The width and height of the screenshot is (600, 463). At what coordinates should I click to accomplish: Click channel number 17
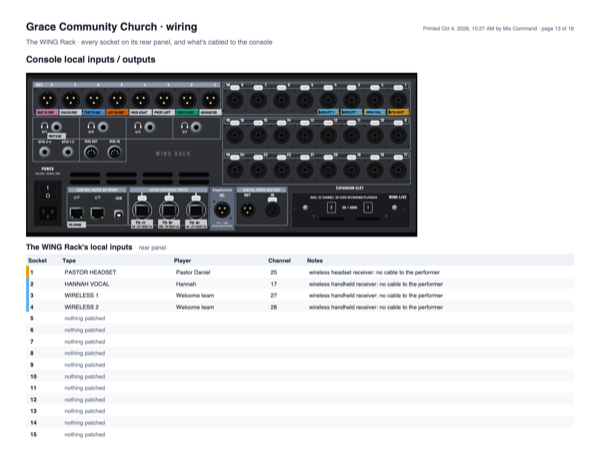point(274,284)
